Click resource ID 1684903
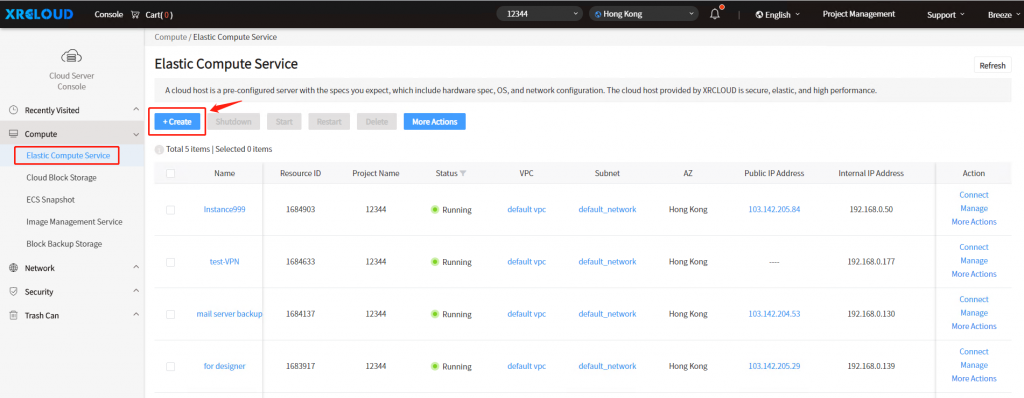This screenshot has width=1024, height=398. click(300, 210)
